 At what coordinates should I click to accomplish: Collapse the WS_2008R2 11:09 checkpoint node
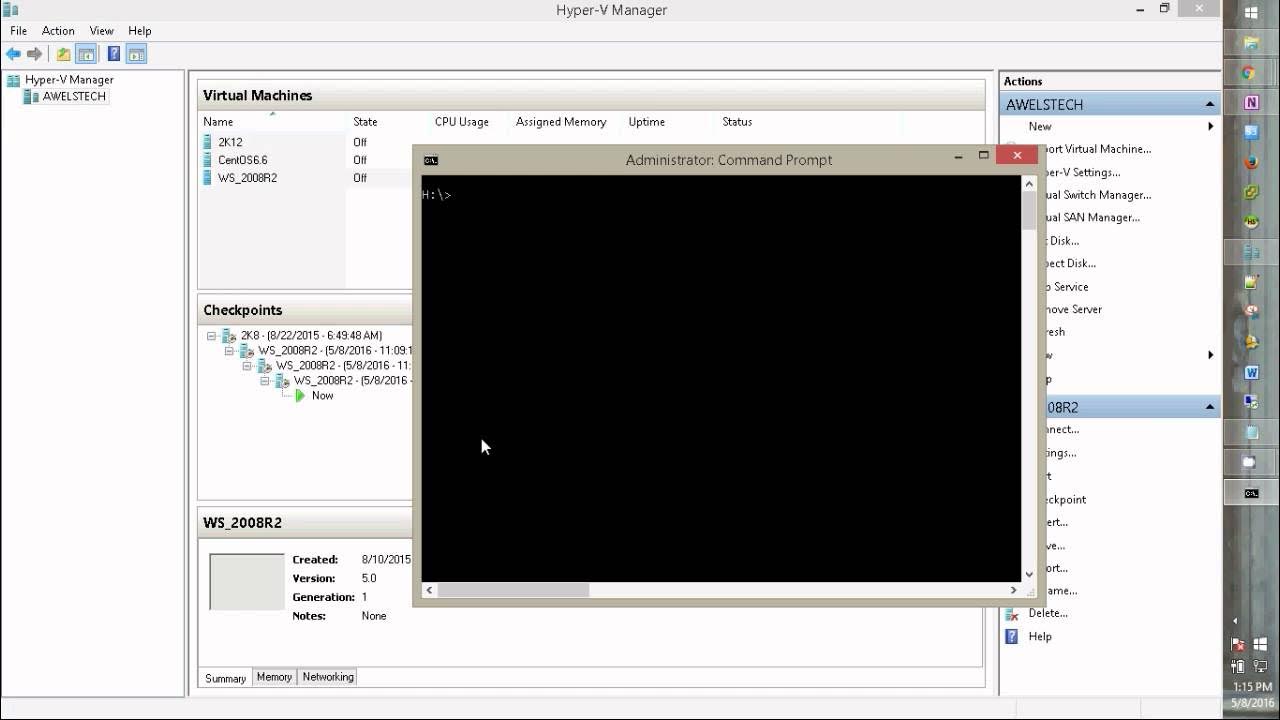[229, 351]
